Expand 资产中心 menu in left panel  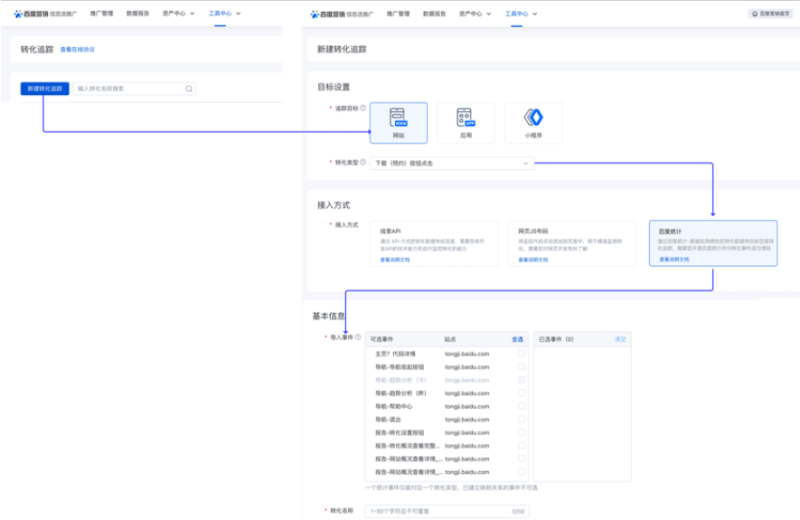(179, 14)
